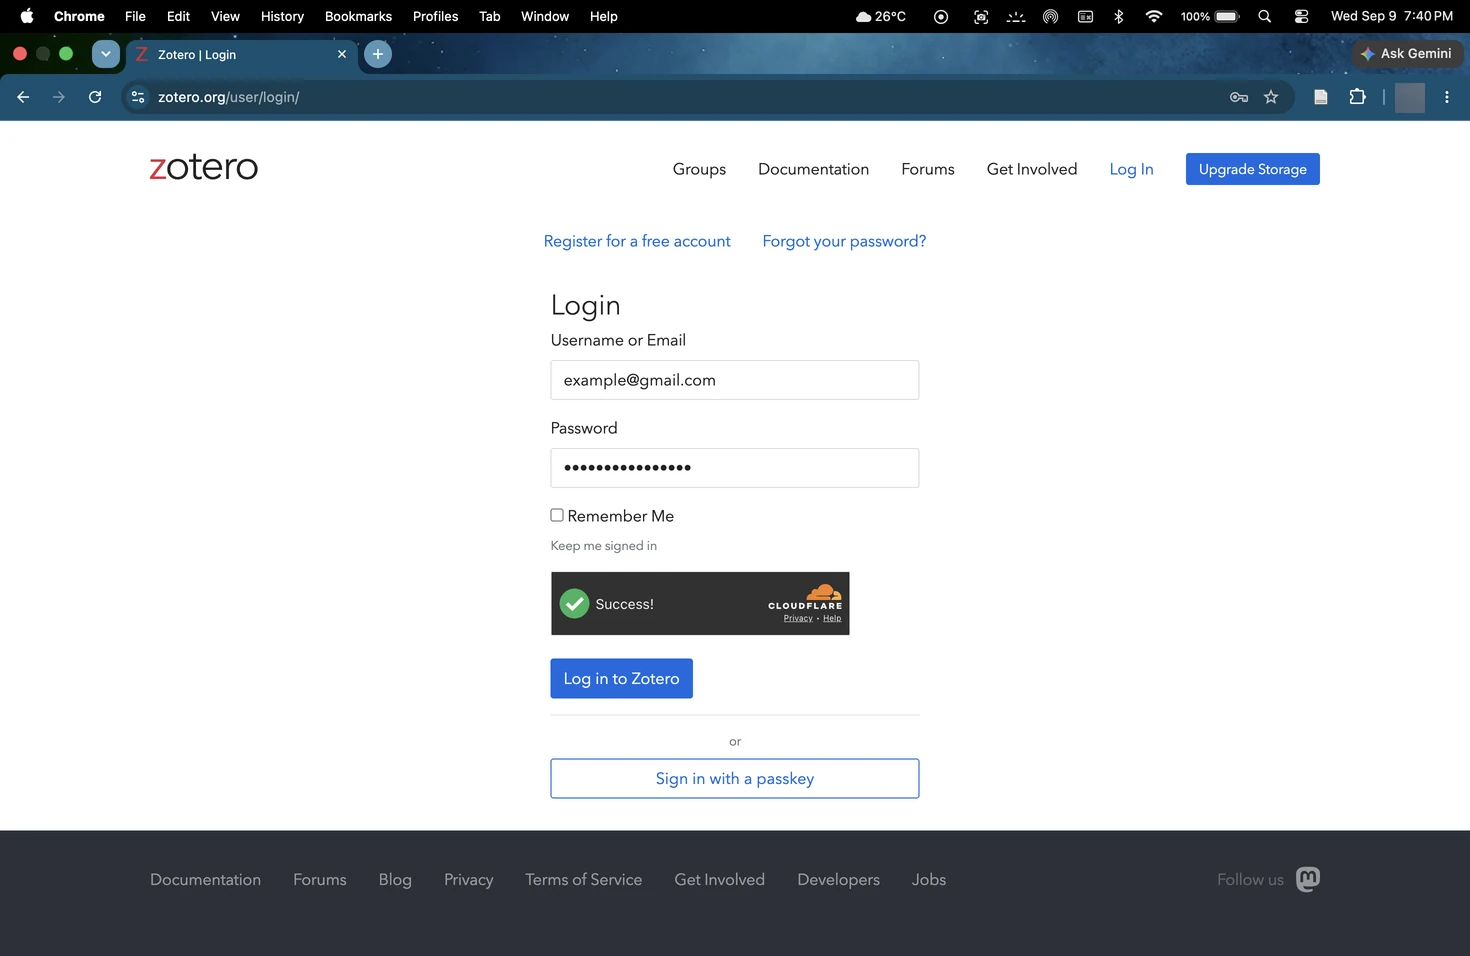Open the Cloudflare Help link

click(x=832, y=618)
